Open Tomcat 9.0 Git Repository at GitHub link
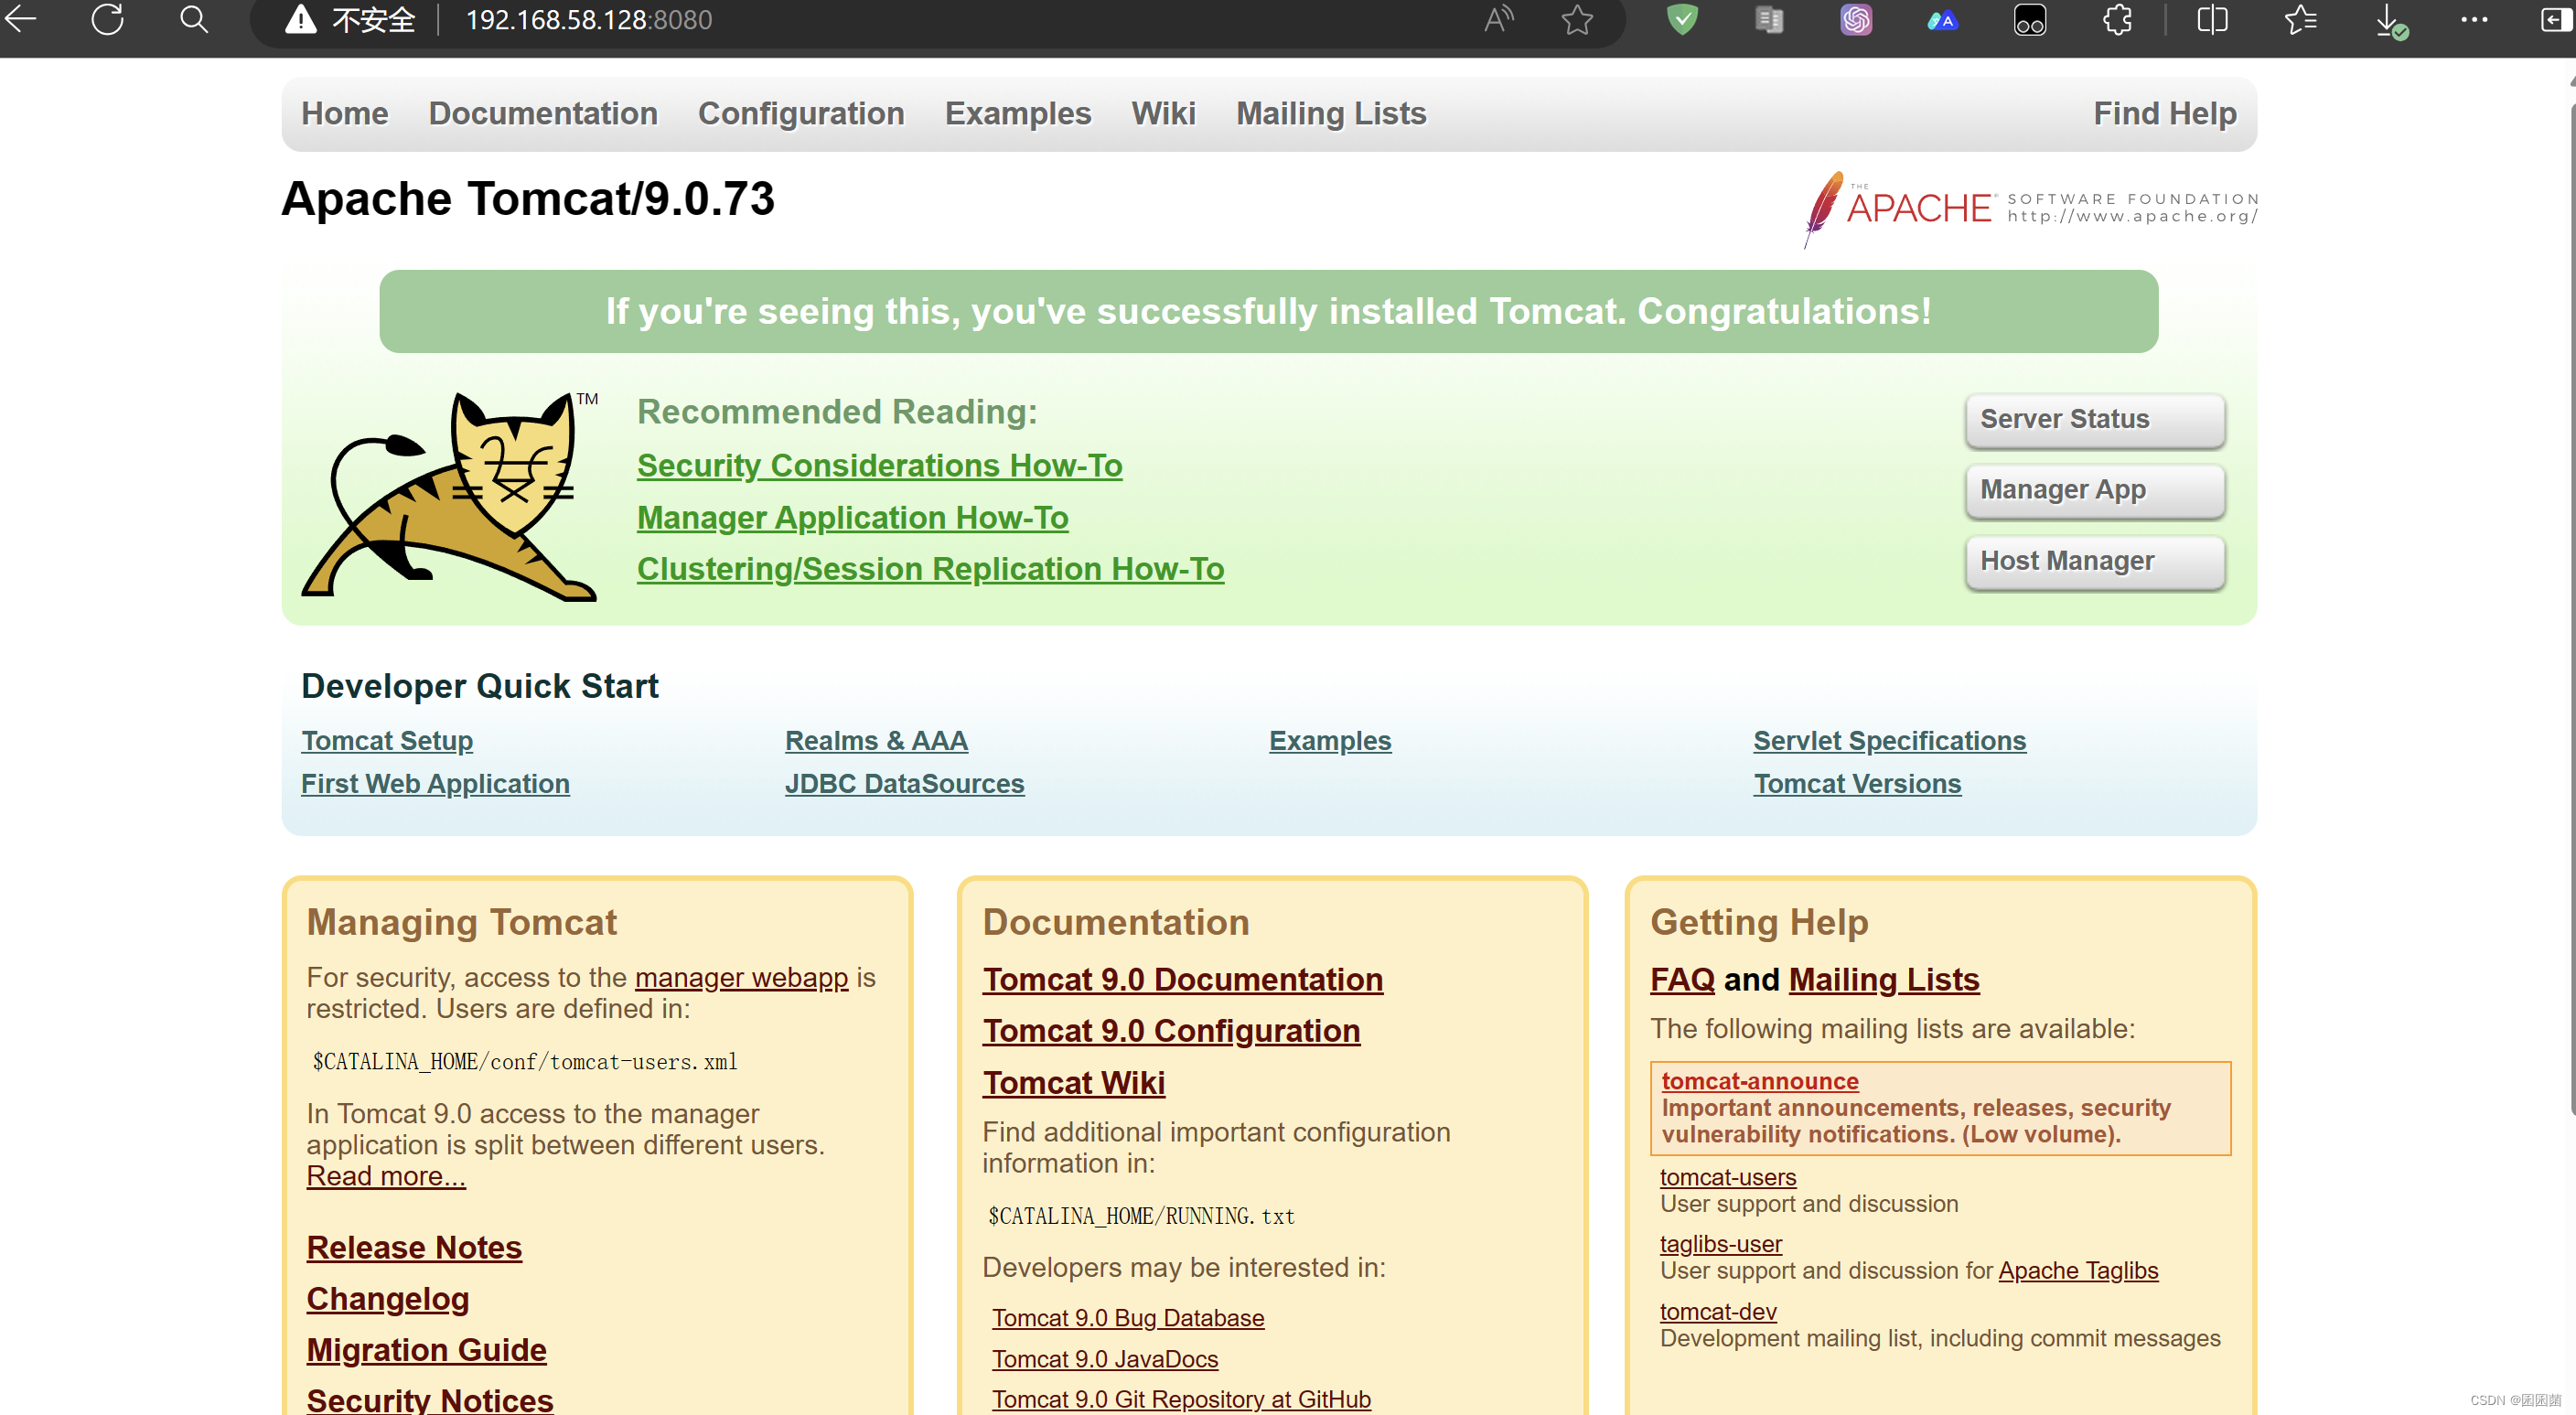 pos(1181,1399)
